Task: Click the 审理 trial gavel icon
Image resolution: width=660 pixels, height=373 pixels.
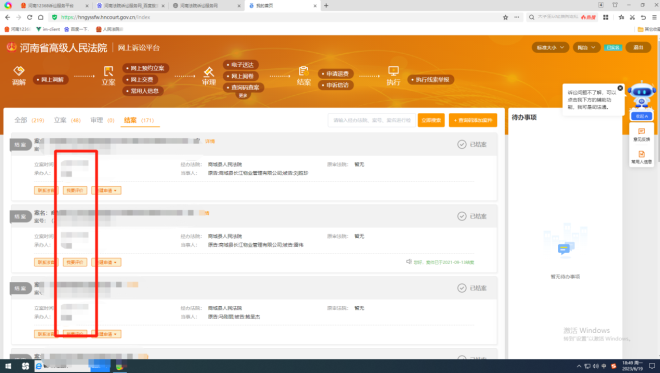Action: 209,71
